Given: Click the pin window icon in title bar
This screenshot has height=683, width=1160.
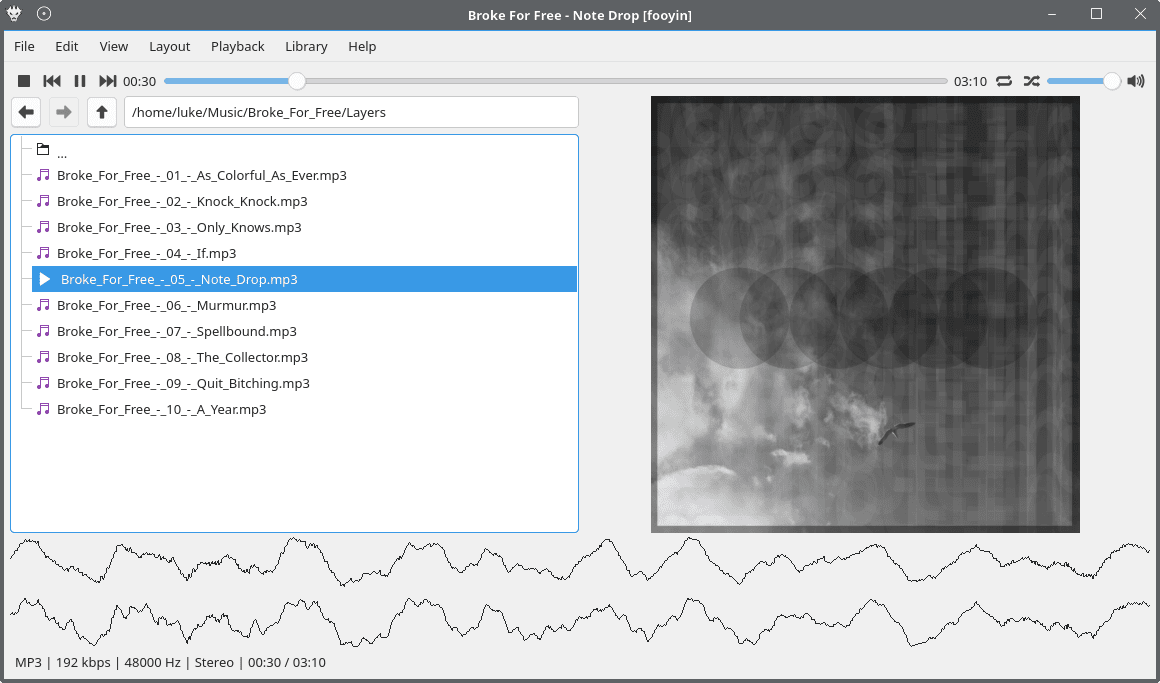Looking at the screenshot, I should 44,13.
